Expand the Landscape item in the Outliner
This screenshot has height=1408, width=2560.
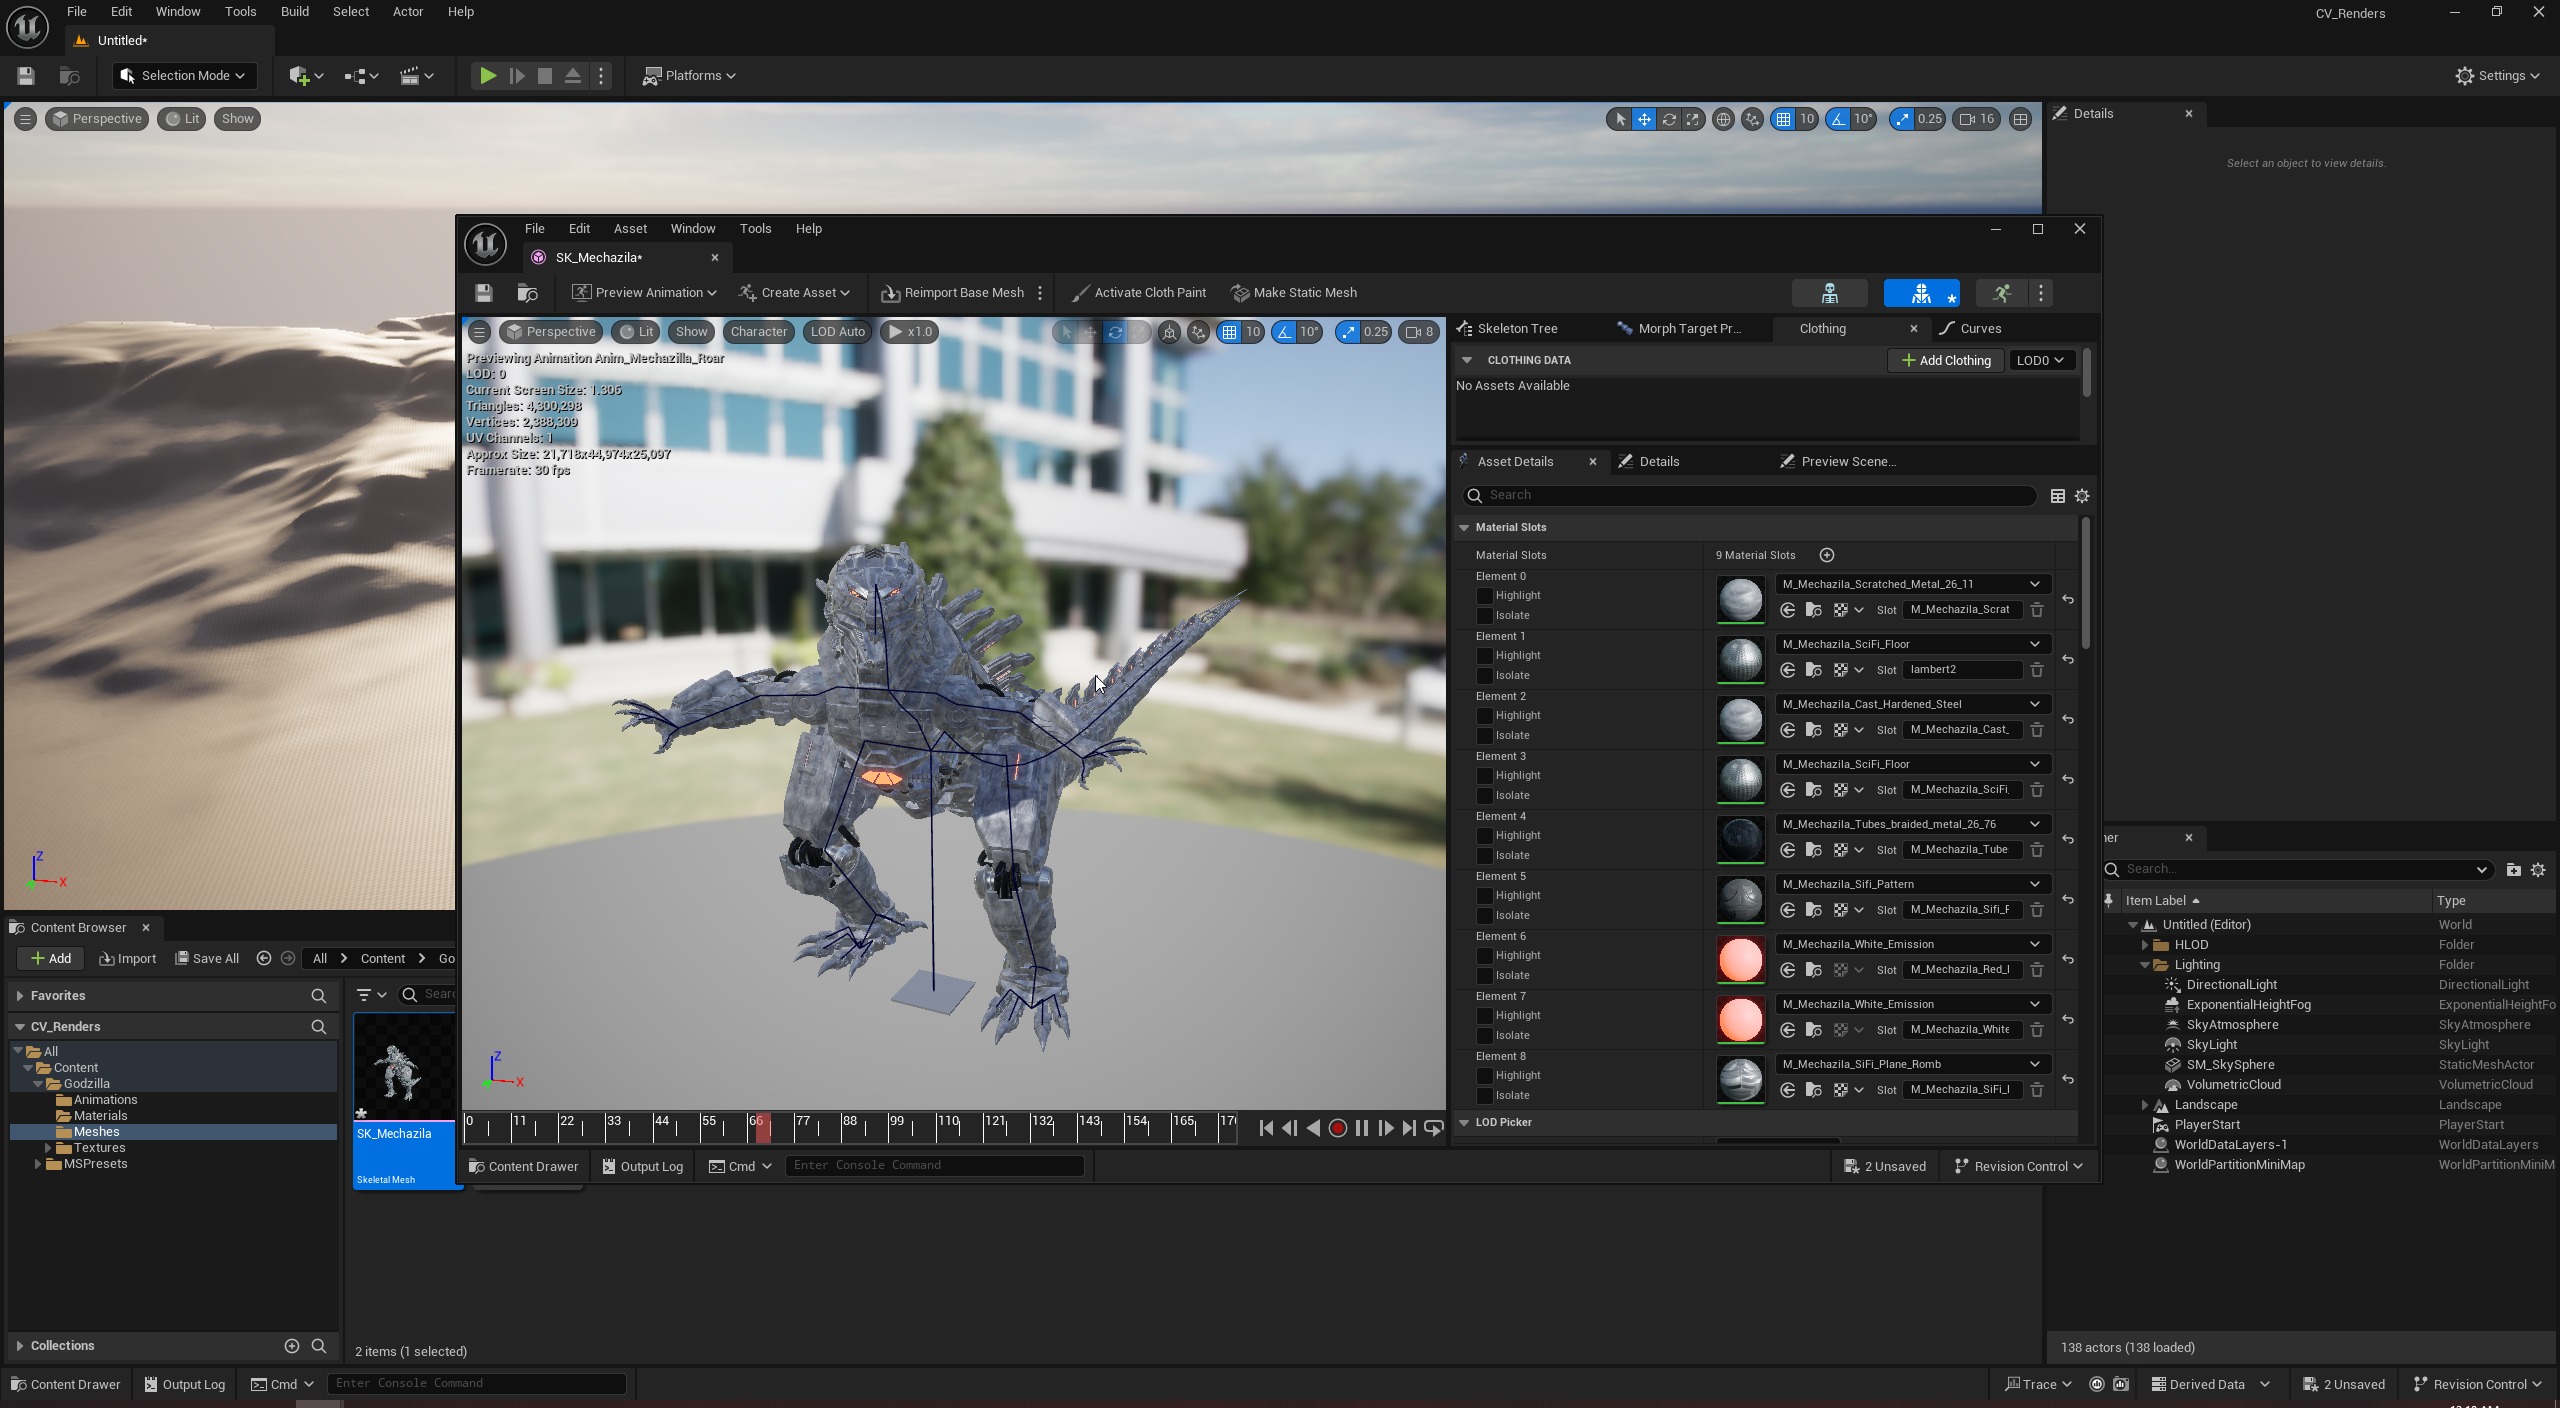[2145, 1105]
